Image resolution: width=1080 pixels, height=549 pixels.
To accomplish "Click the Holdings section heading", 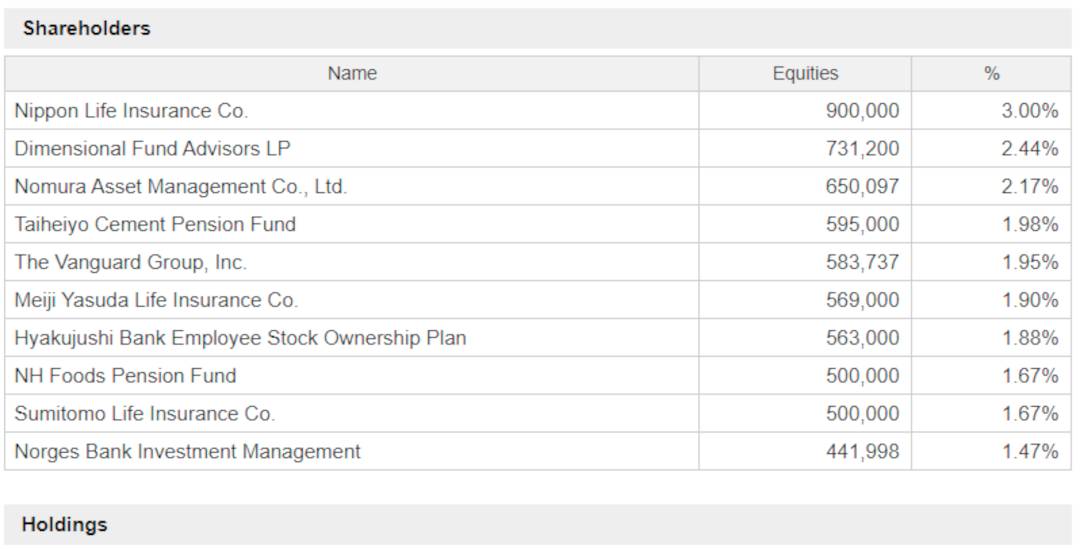I will [x=64, y=525].
